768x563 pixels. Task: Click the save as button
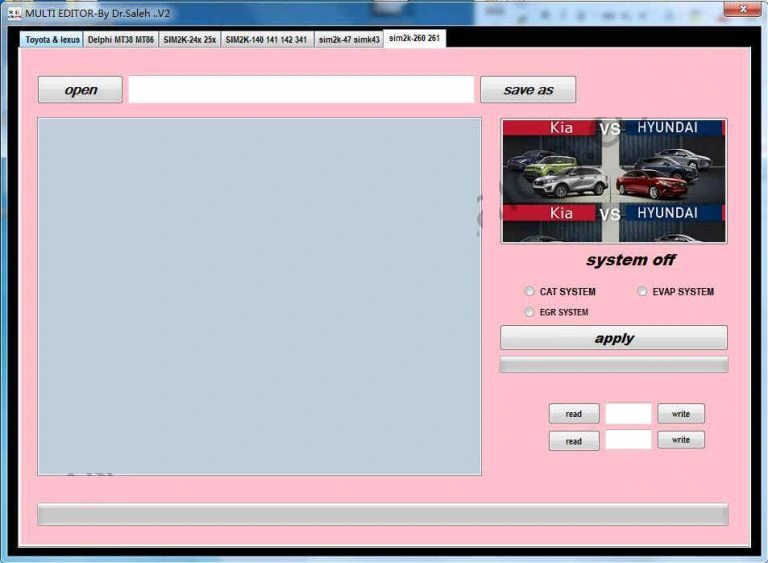528,90
